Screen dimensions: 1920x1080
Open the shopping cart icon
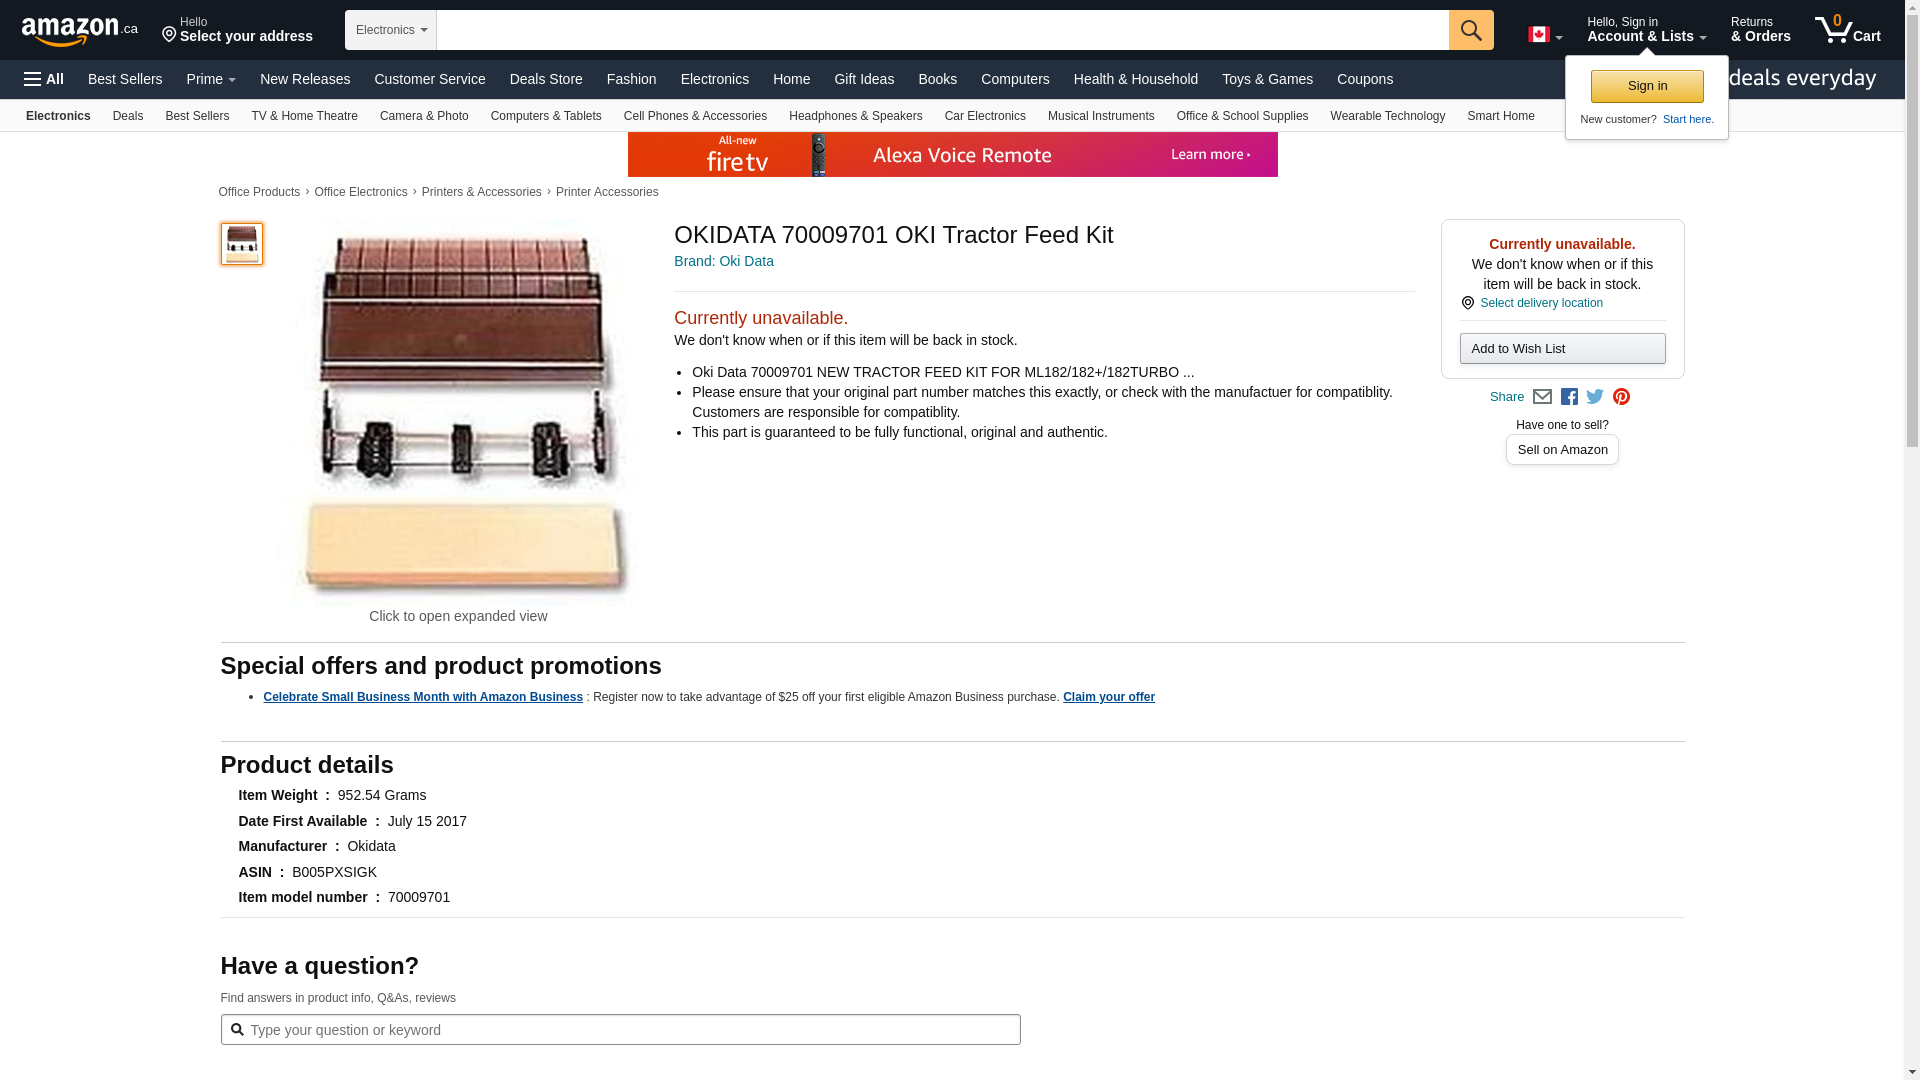pyautogui.click(x=1847, y=30)
